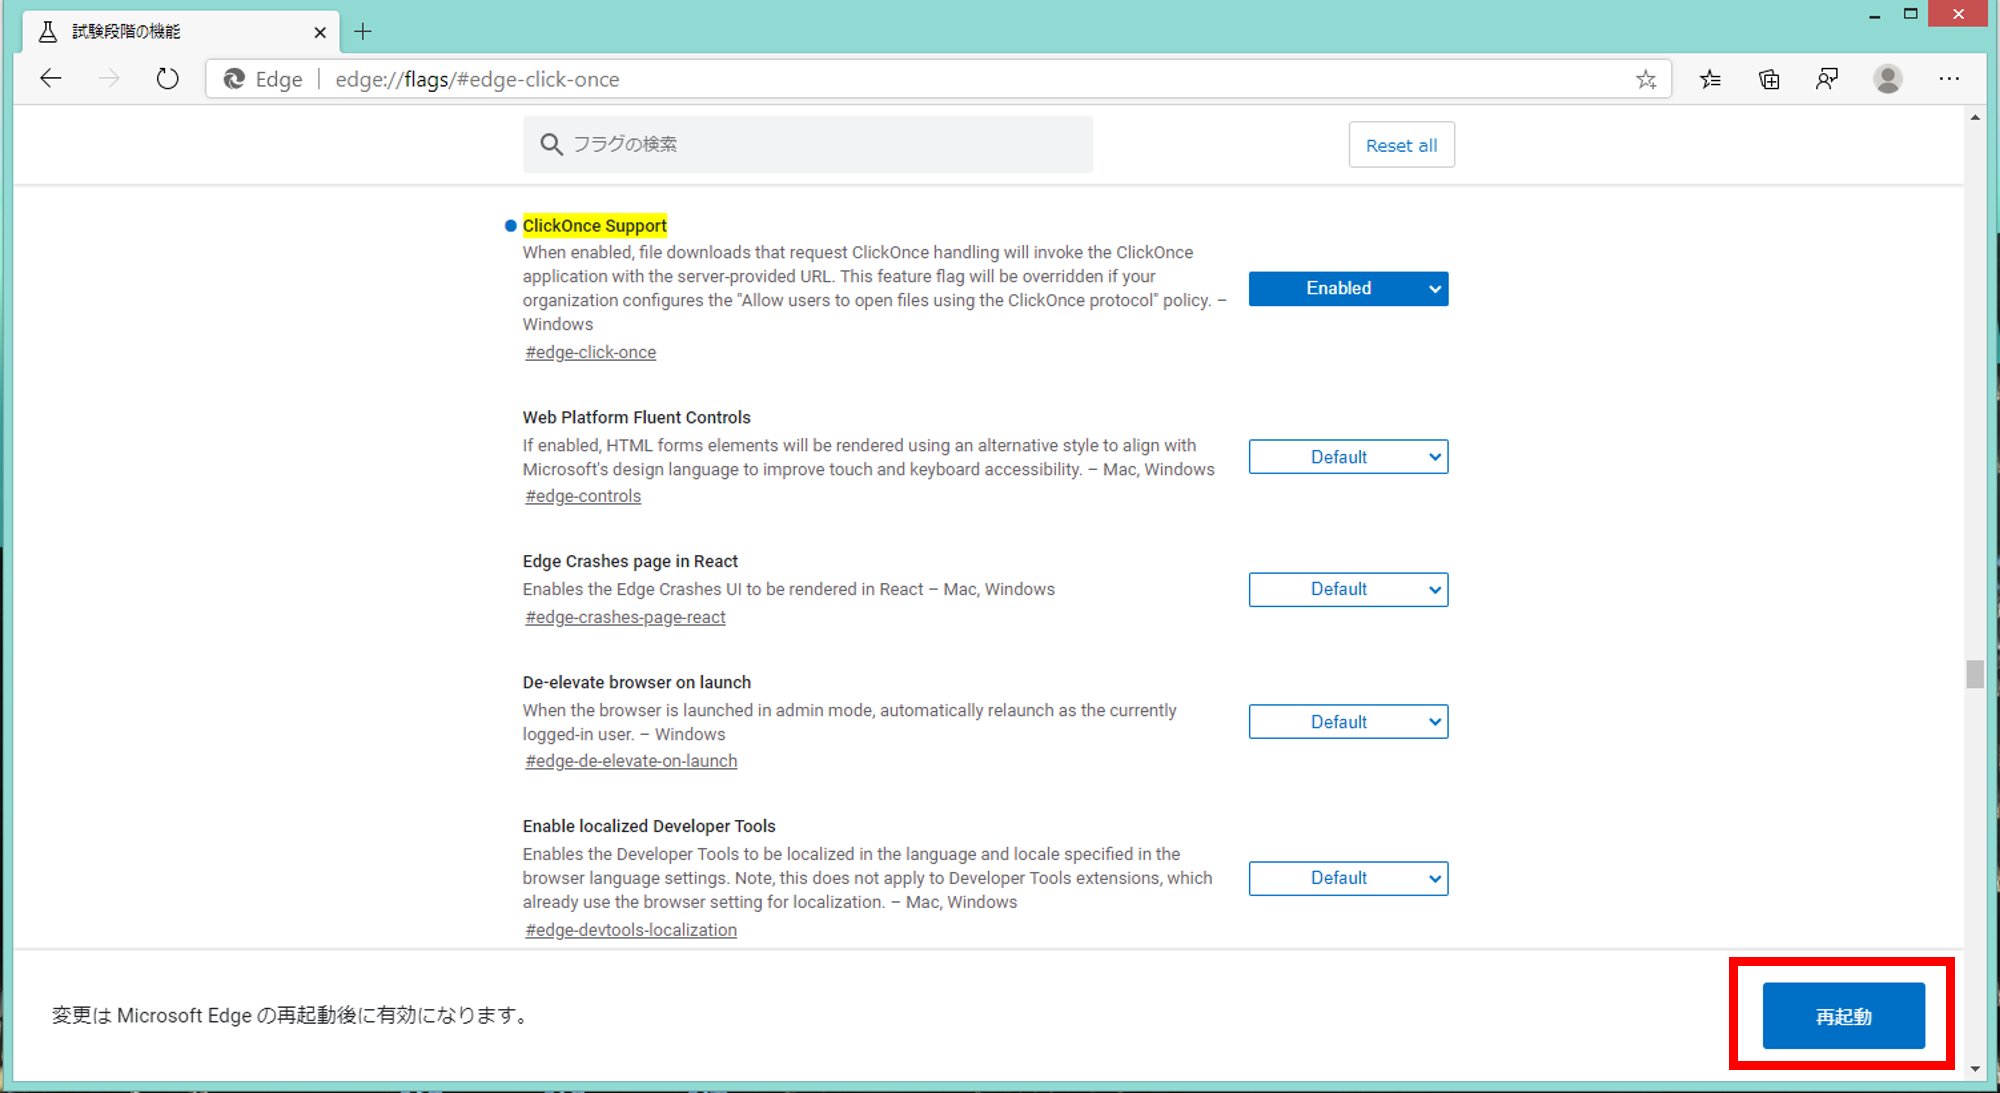
Task: Follow the #edge-click-once link
Action: pyautogui.click(x=590, y=352)
